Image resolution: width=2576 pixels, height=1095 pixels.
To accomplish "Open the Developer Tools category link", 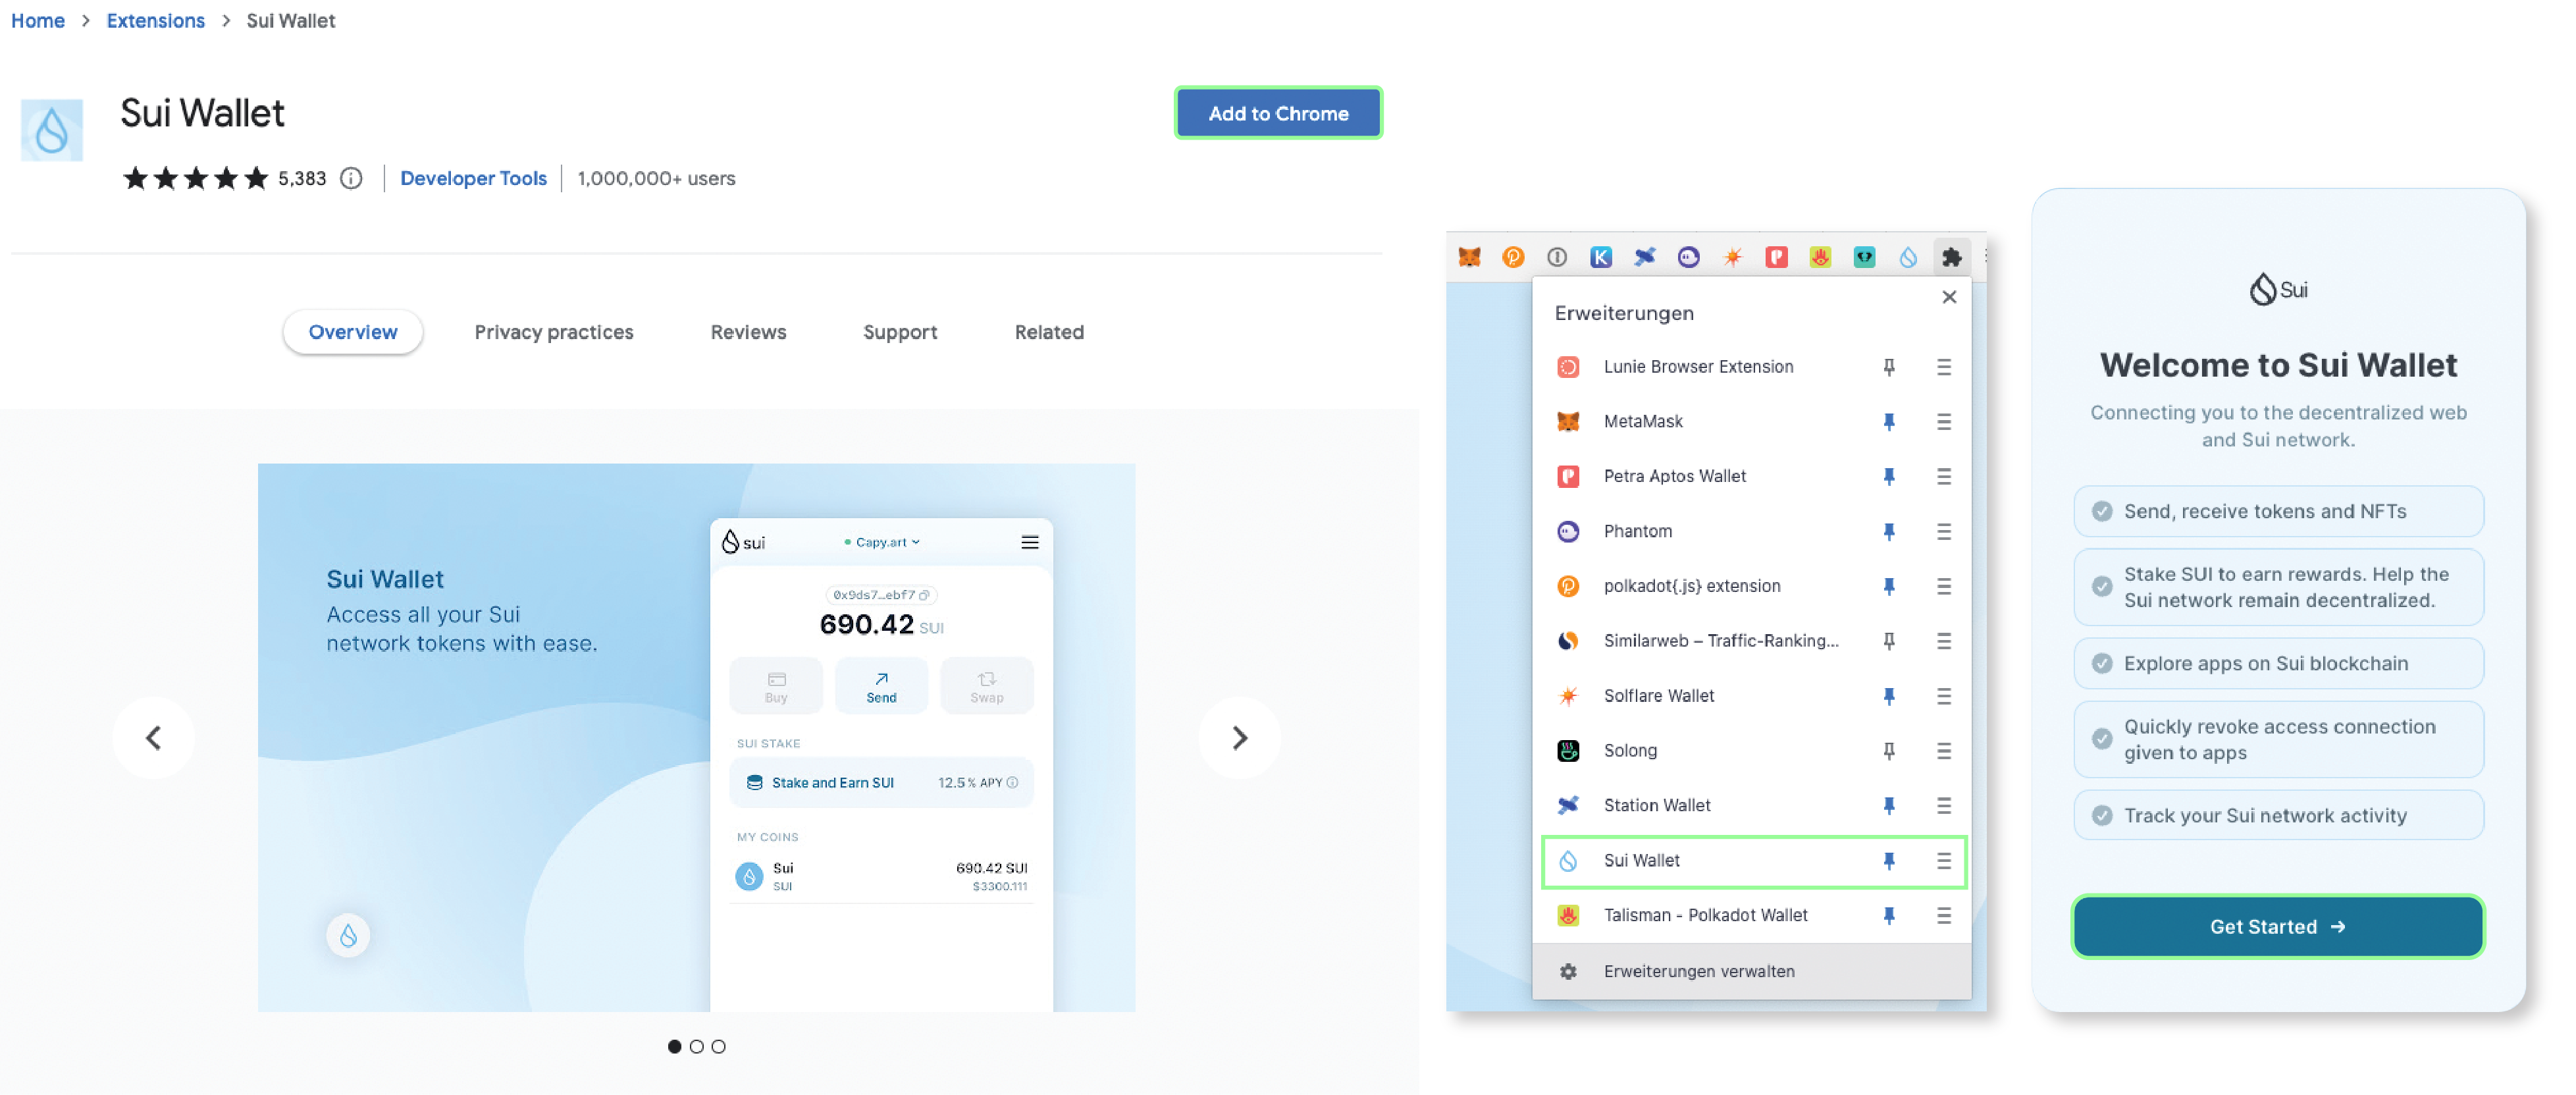I will [x=473, y=178].
